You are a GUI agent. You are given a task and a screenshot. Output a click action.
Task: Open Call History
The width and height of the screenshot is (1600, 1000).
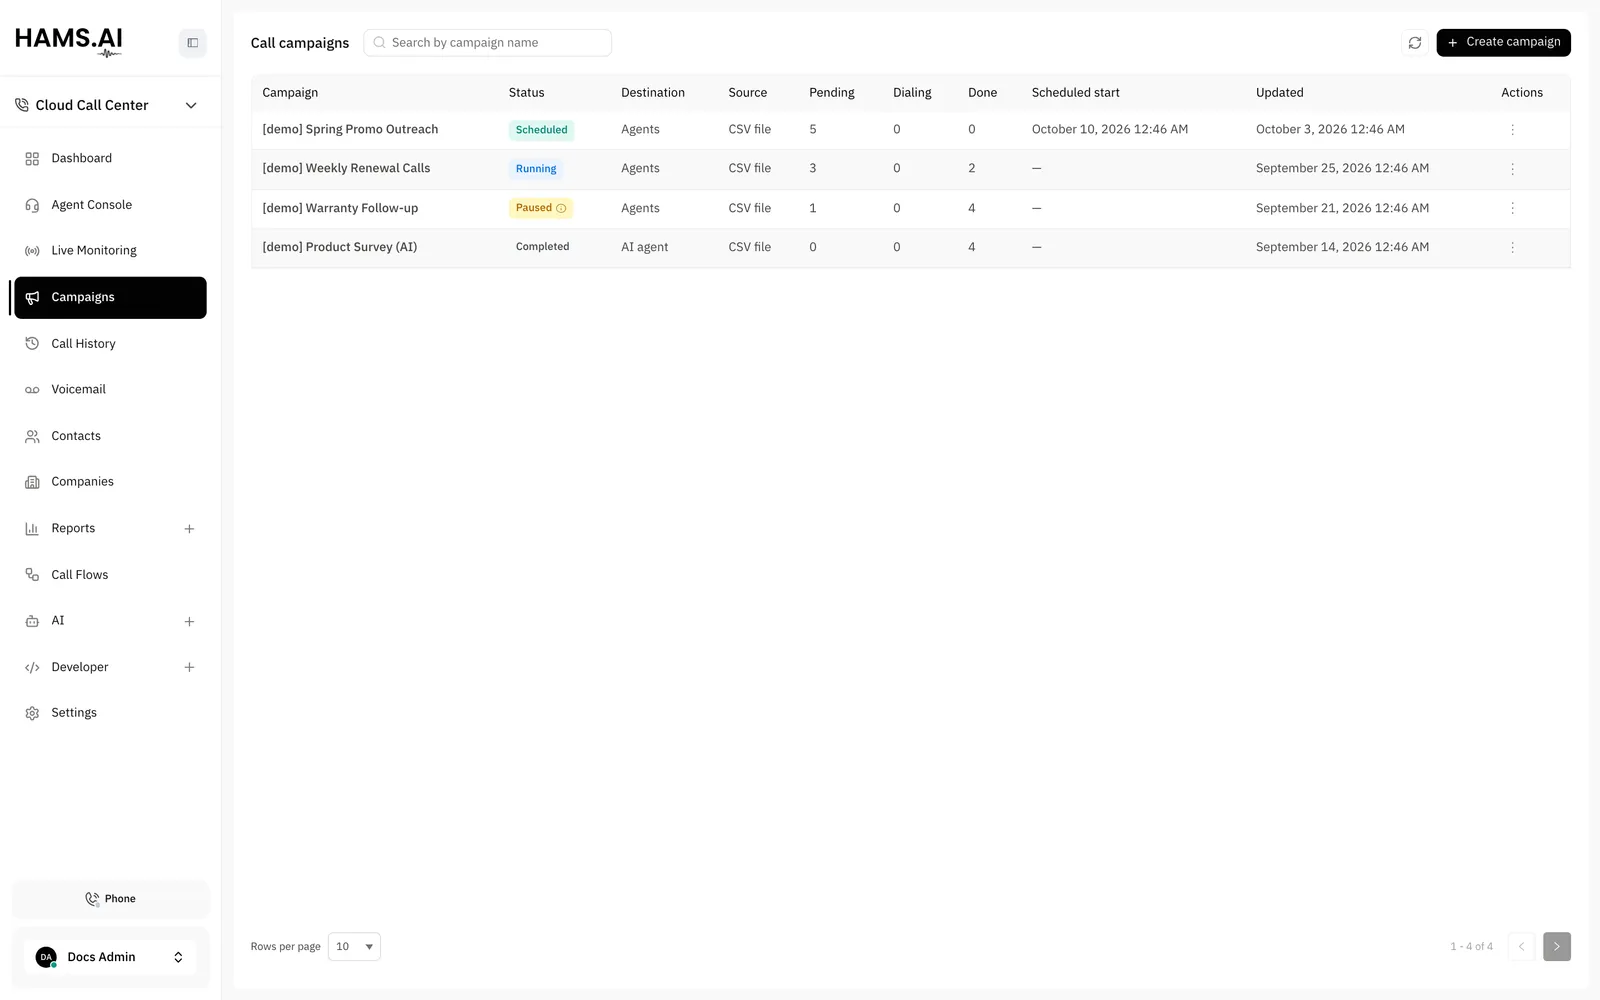click(110, 344)
